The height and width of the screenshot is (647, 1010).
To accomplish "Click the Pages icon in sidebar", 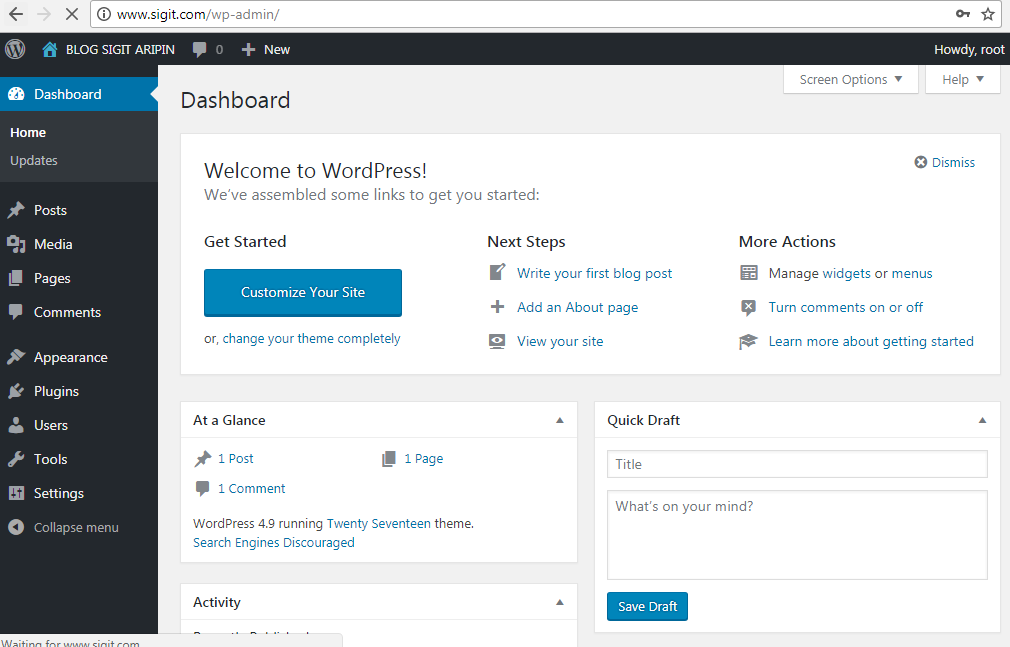I will point(16,278).
